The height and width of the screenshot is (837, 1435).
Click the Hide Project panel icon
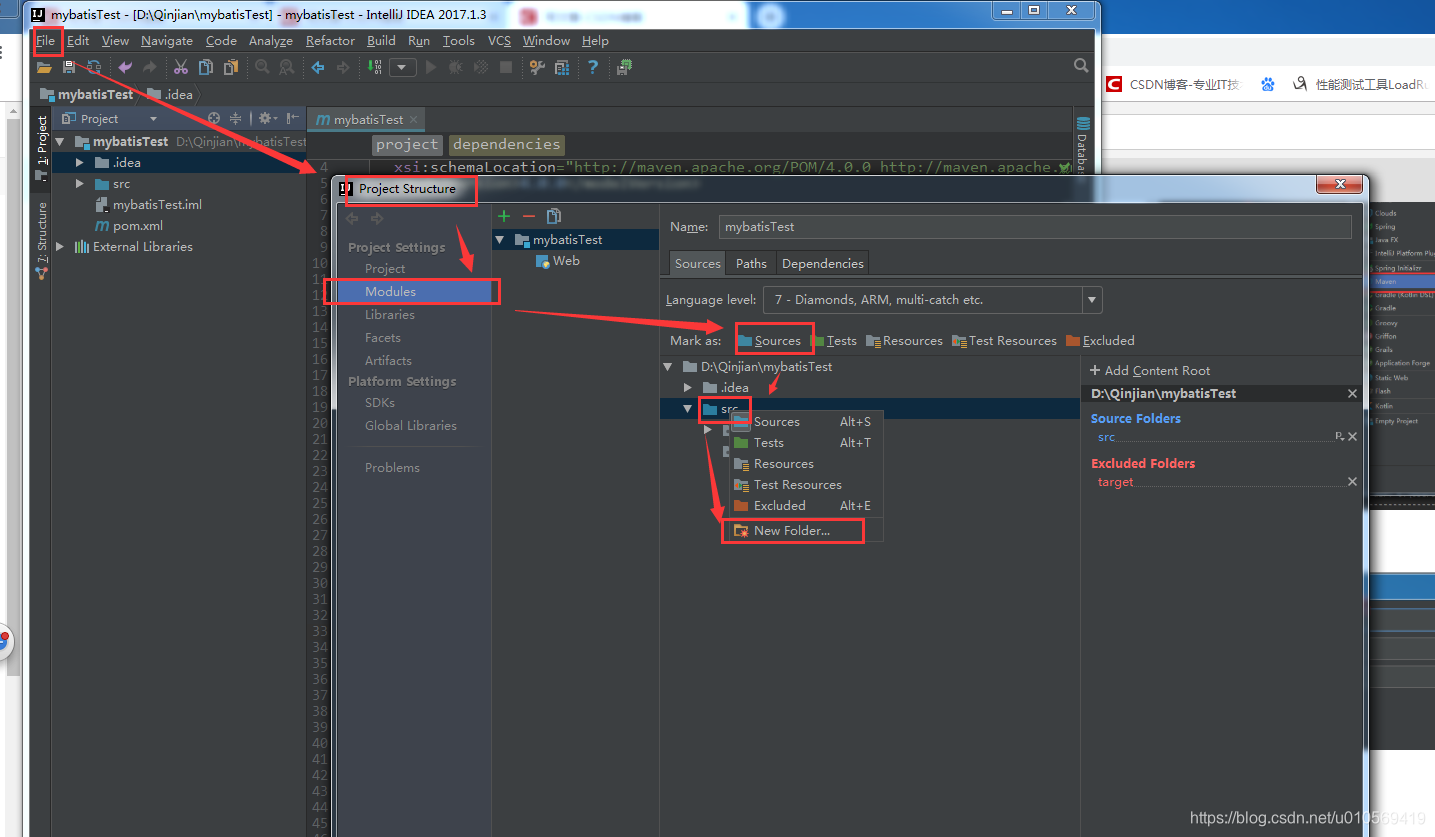tap(293, 118)
